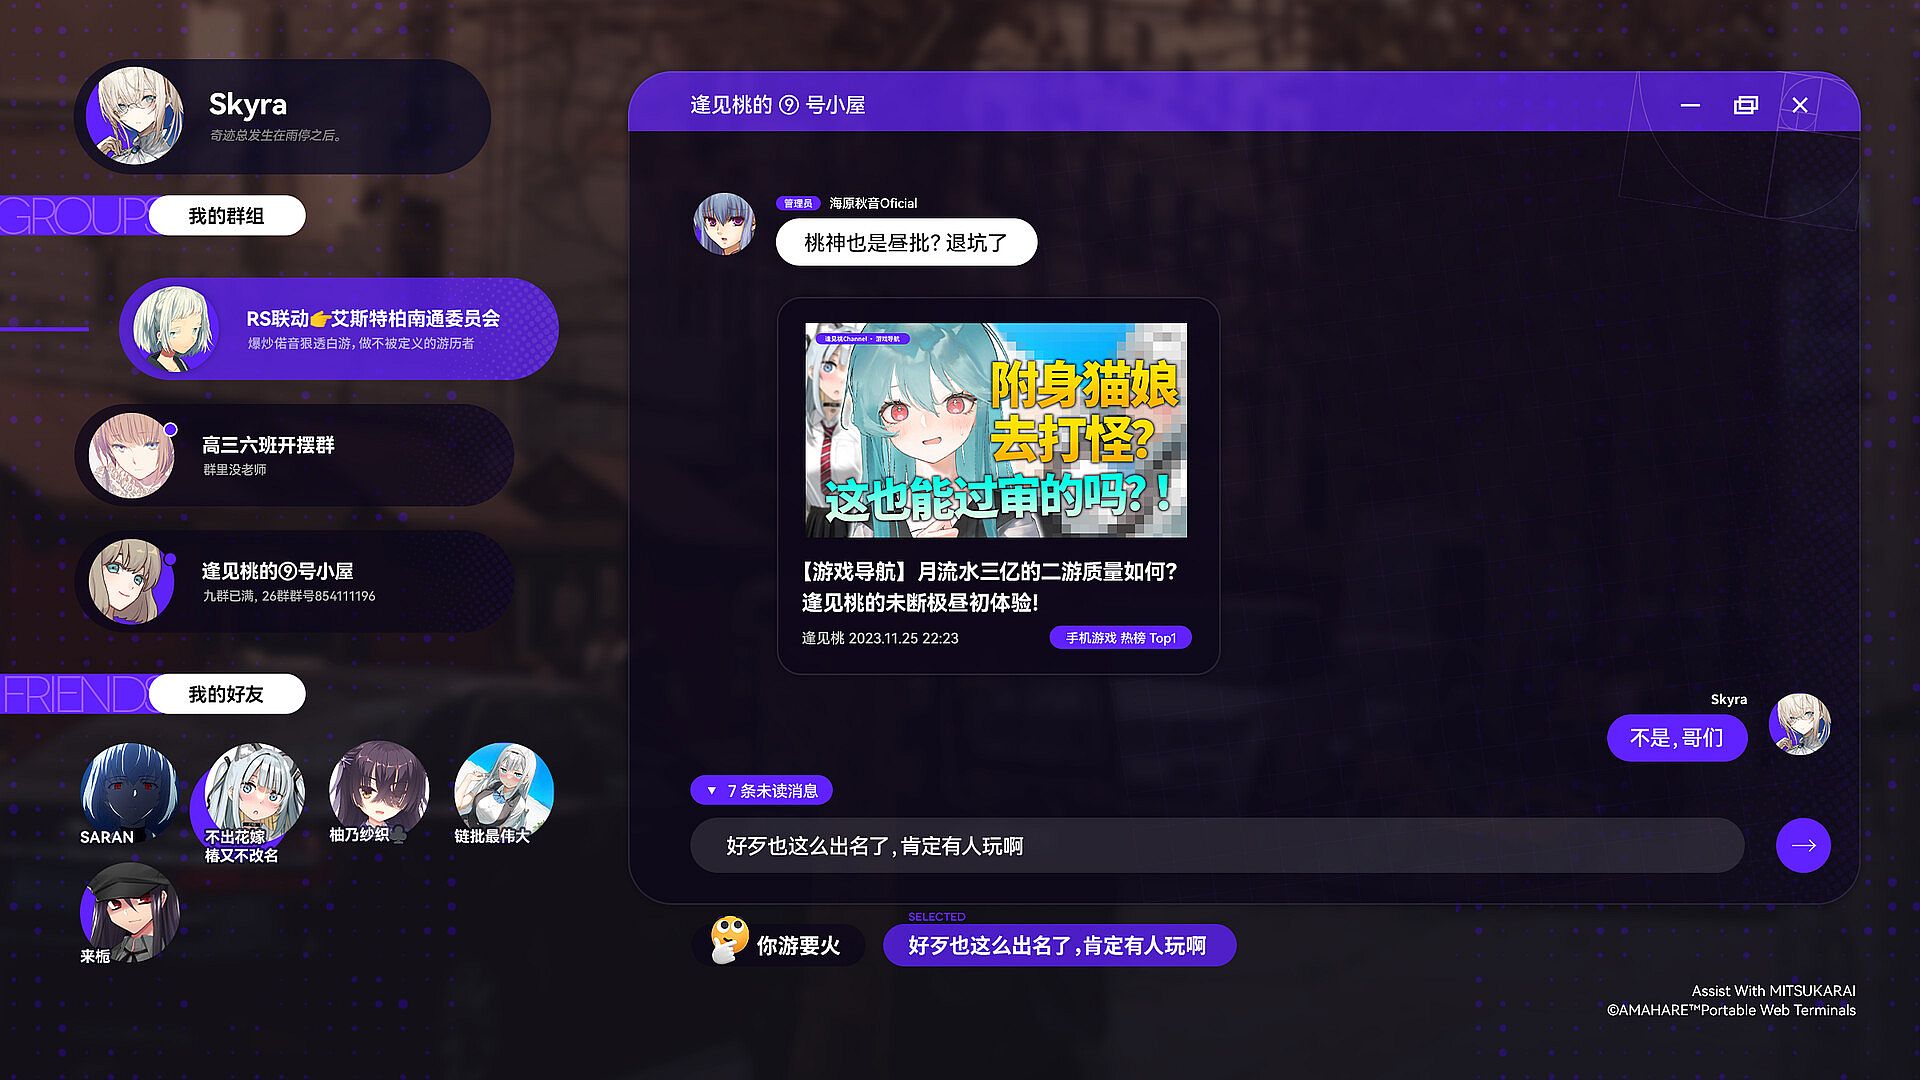Open 逢见桃的⑨号小屋 group in sidebar
Viewport: 1920px width, 1080px height.
295,582
